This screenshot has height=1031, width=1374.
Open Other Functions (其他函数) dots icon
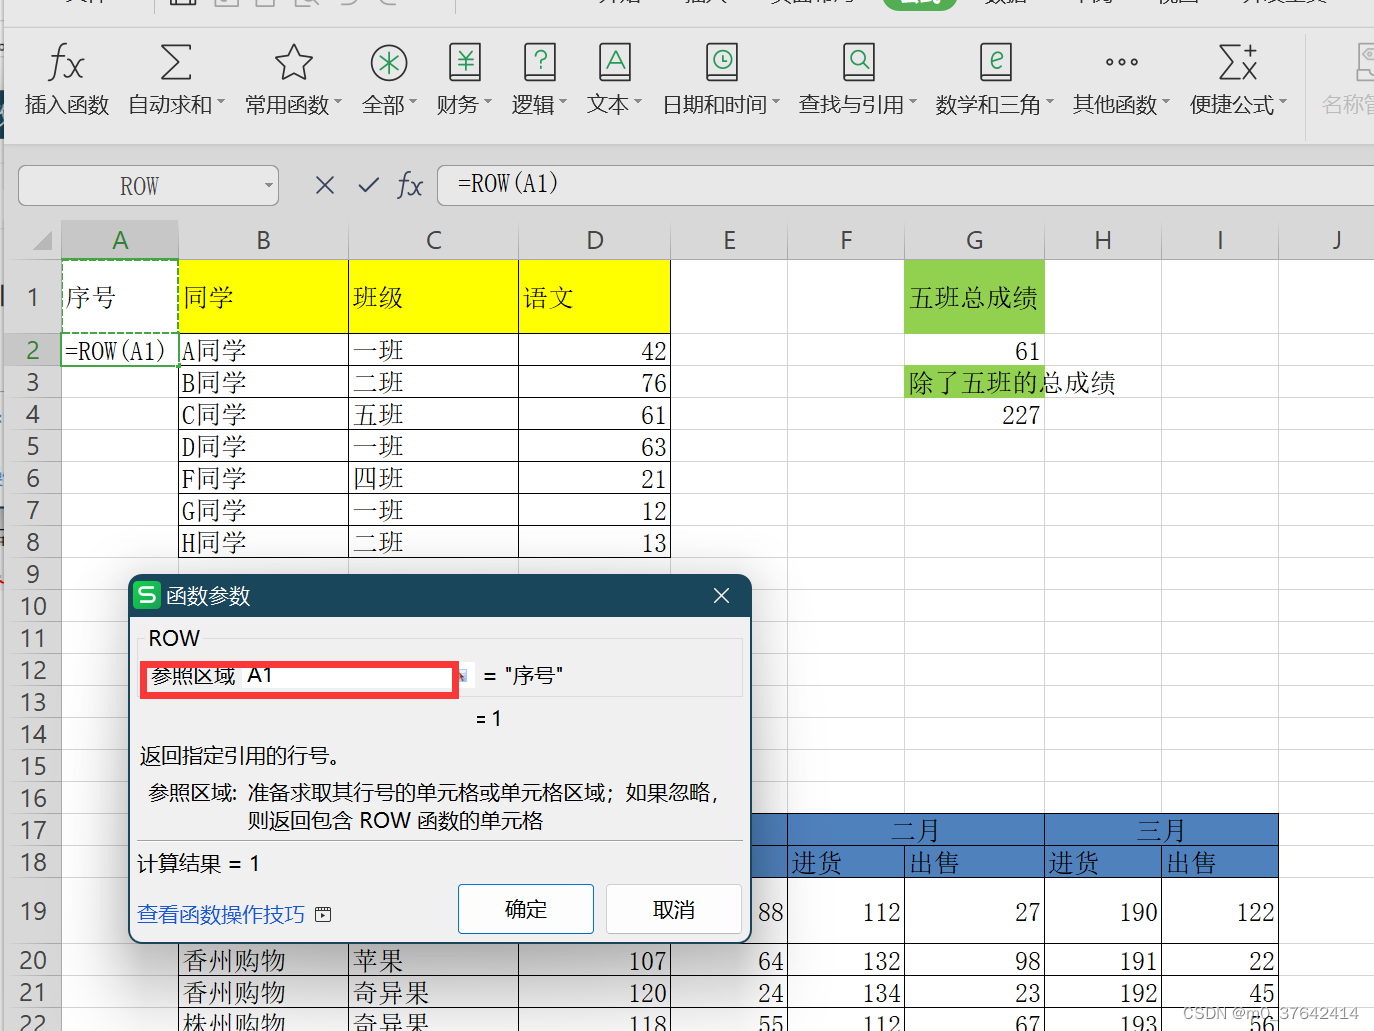point(1121,62)
